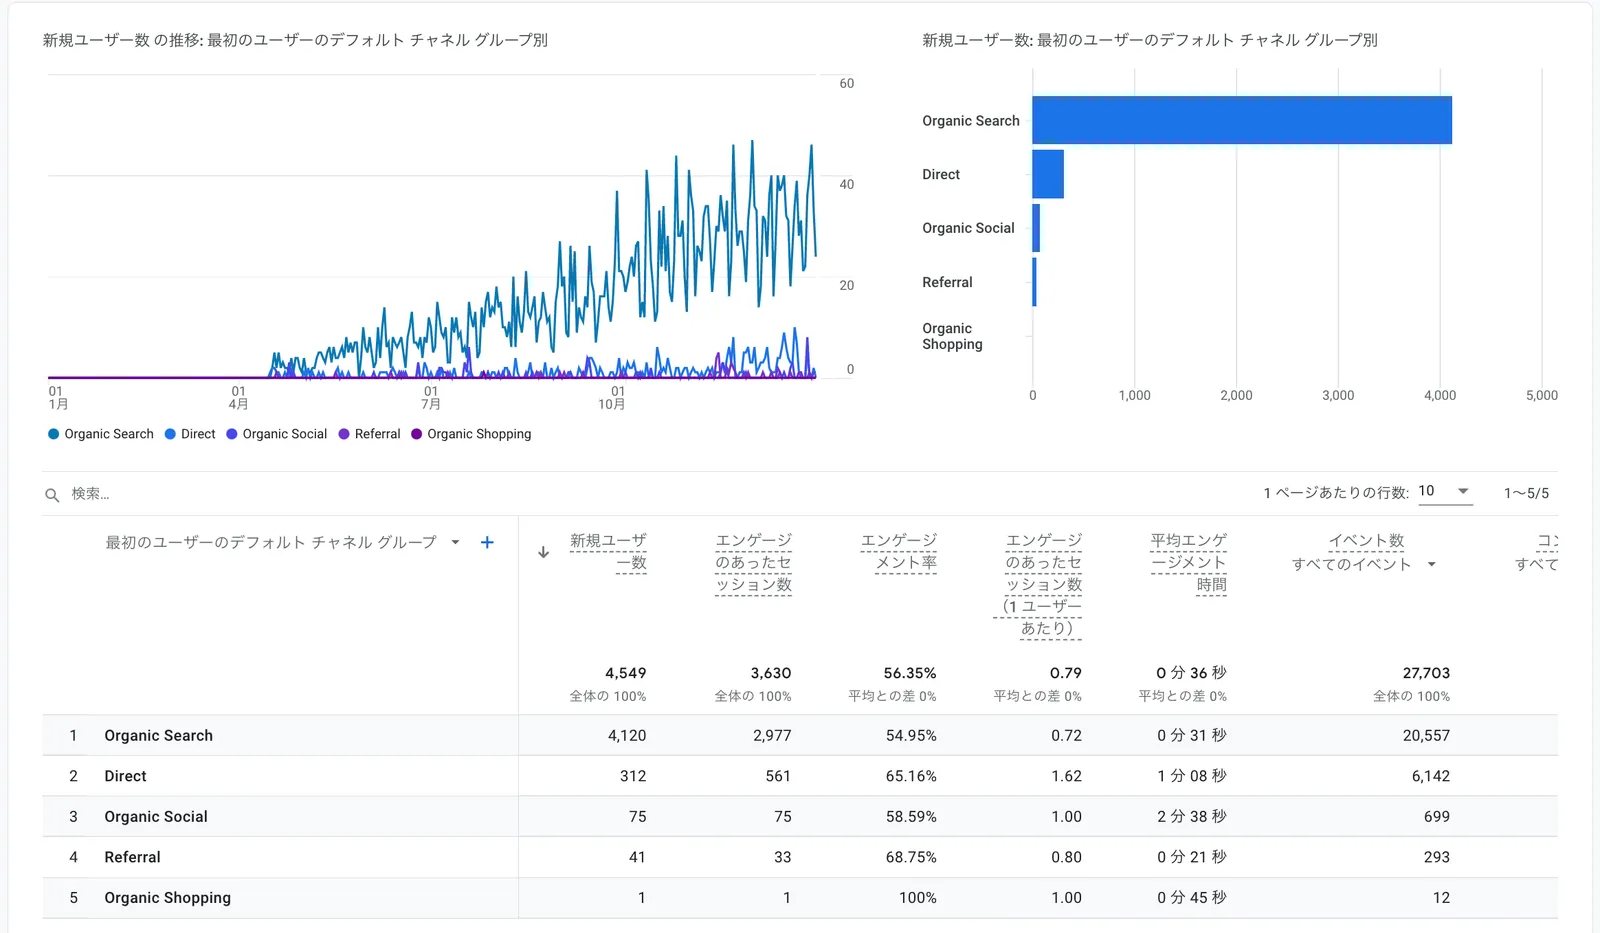
Task: Click the plus icon to add dimension
Action: pyautogui.click(x=487, y=542)
